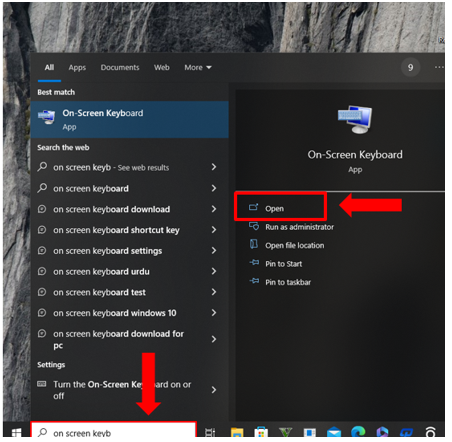Image resolution: width=452 pixels, height=442 pixels.
Task: Click chat-search icon beside 'on screen keyboard test'
Action: coord(42,292)
